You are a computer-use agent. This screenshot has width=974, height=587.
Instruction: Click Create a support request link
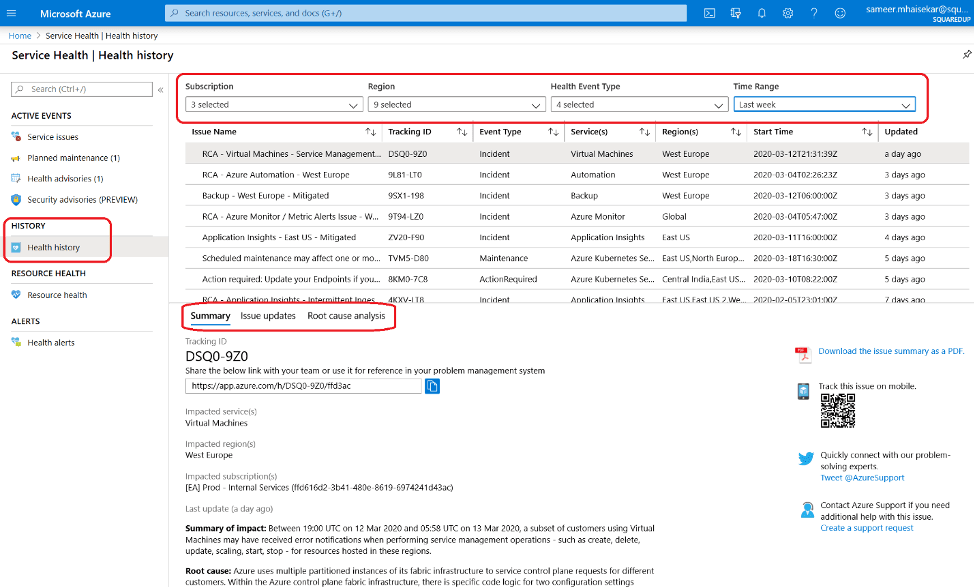[x=867, y=528]
